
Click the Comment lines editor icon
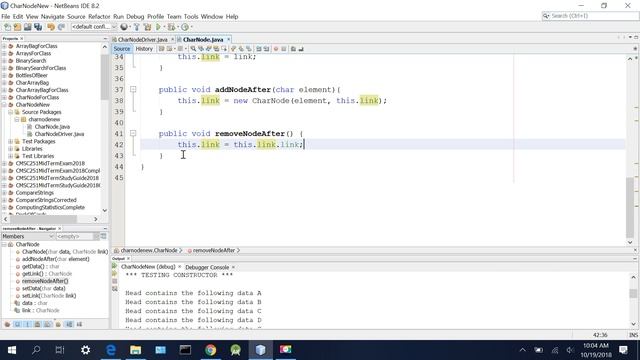pos(293,49)
